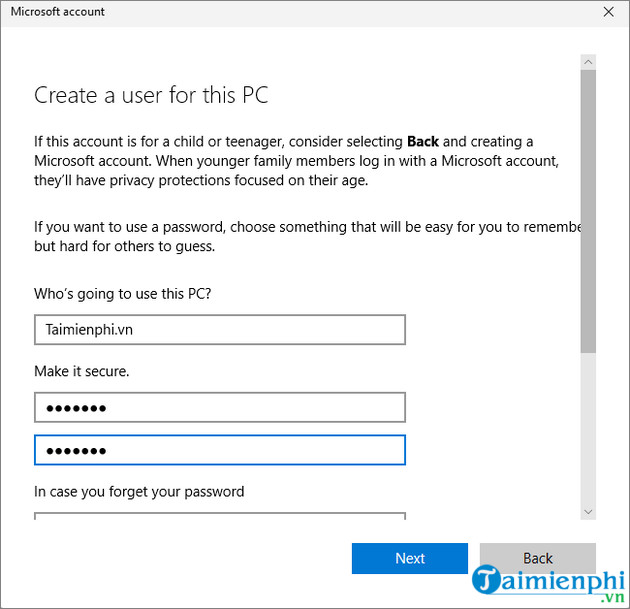
Task: Close the Microsoft account dialog
Action: pos(609,12)
